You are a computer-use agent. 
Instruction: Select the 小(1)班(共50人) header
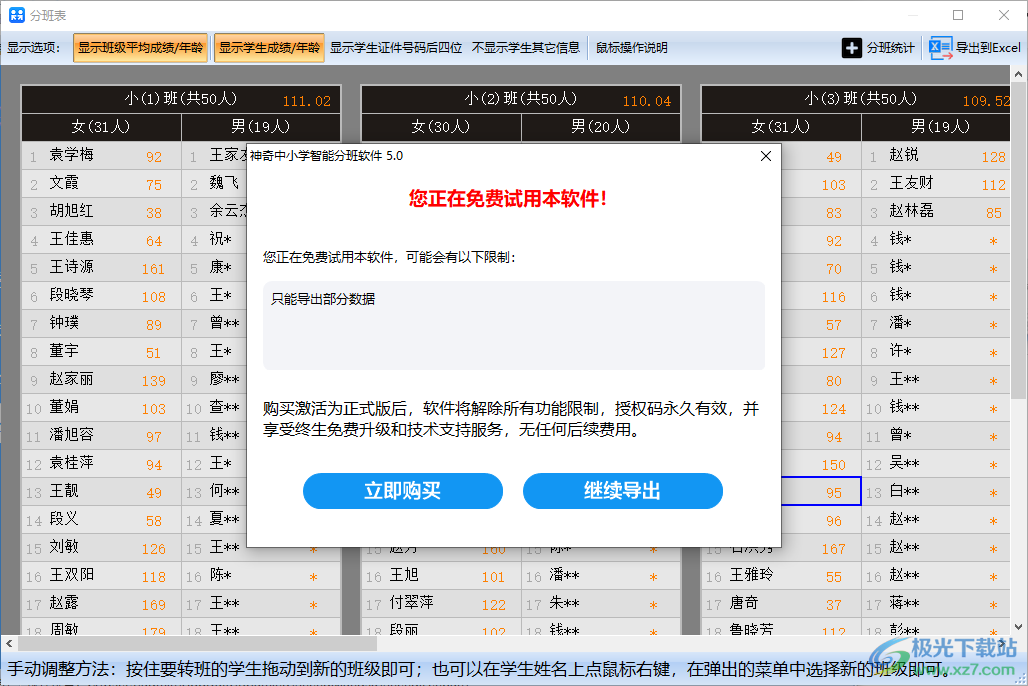(181, 99)
